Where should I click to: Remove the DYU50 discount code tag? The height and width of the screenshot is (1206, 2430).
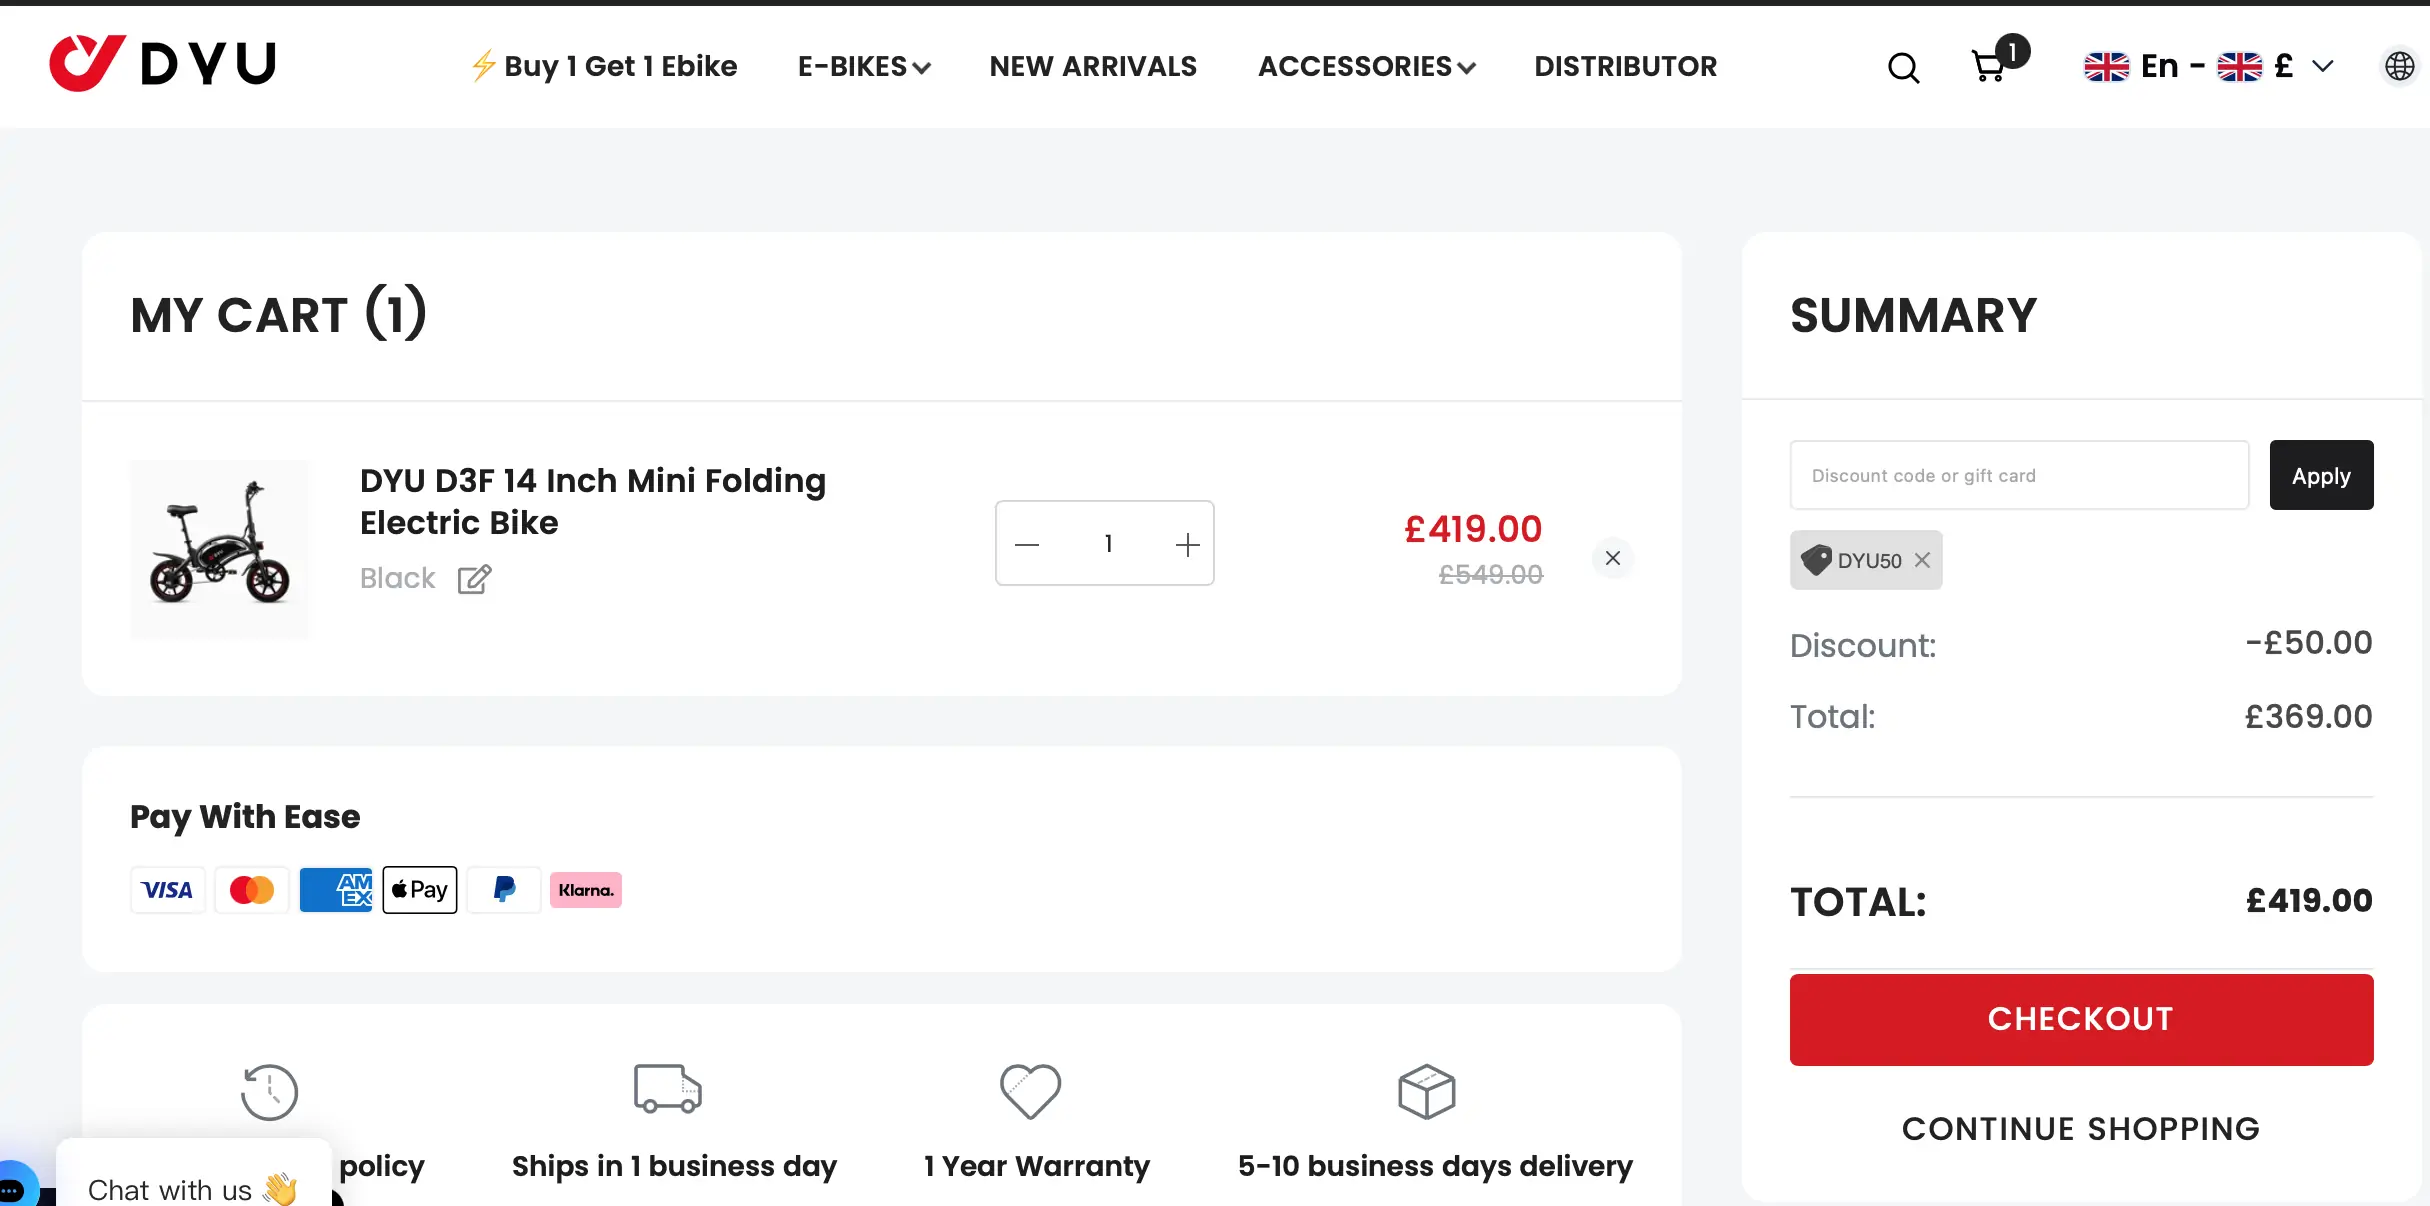[x=1921, y=560]
